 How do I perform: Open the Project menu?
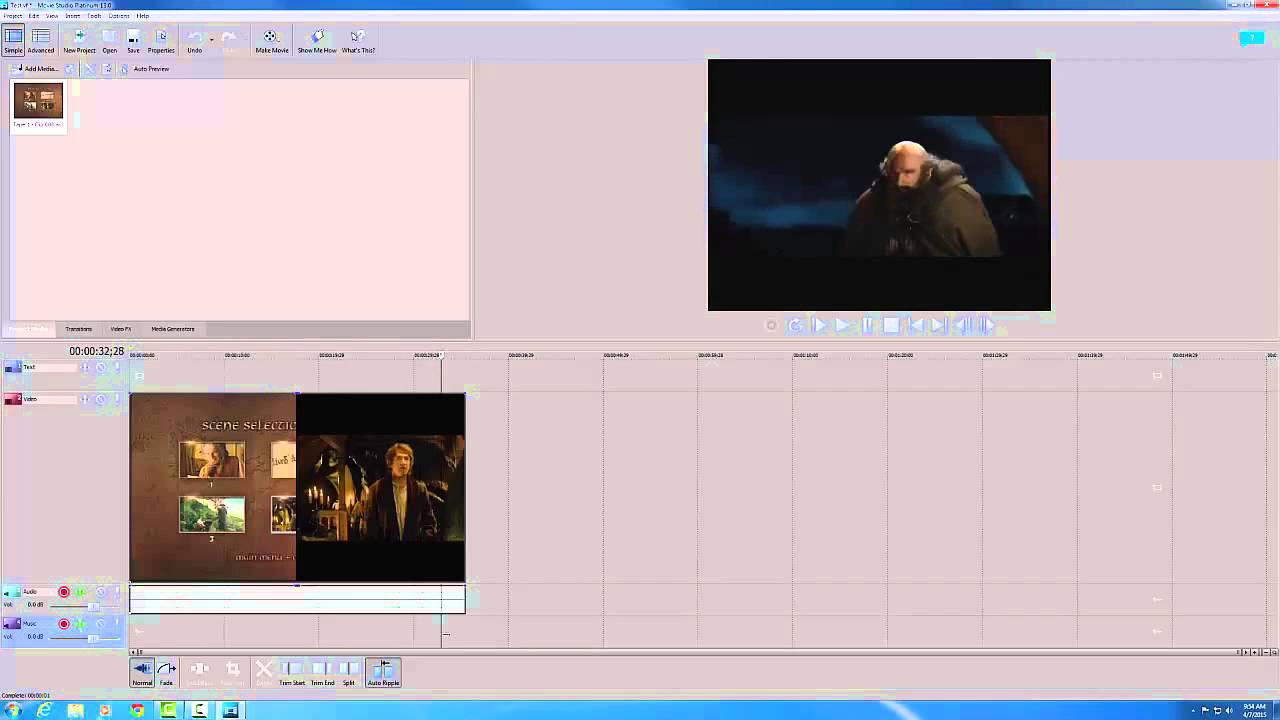tap(12, 16)
